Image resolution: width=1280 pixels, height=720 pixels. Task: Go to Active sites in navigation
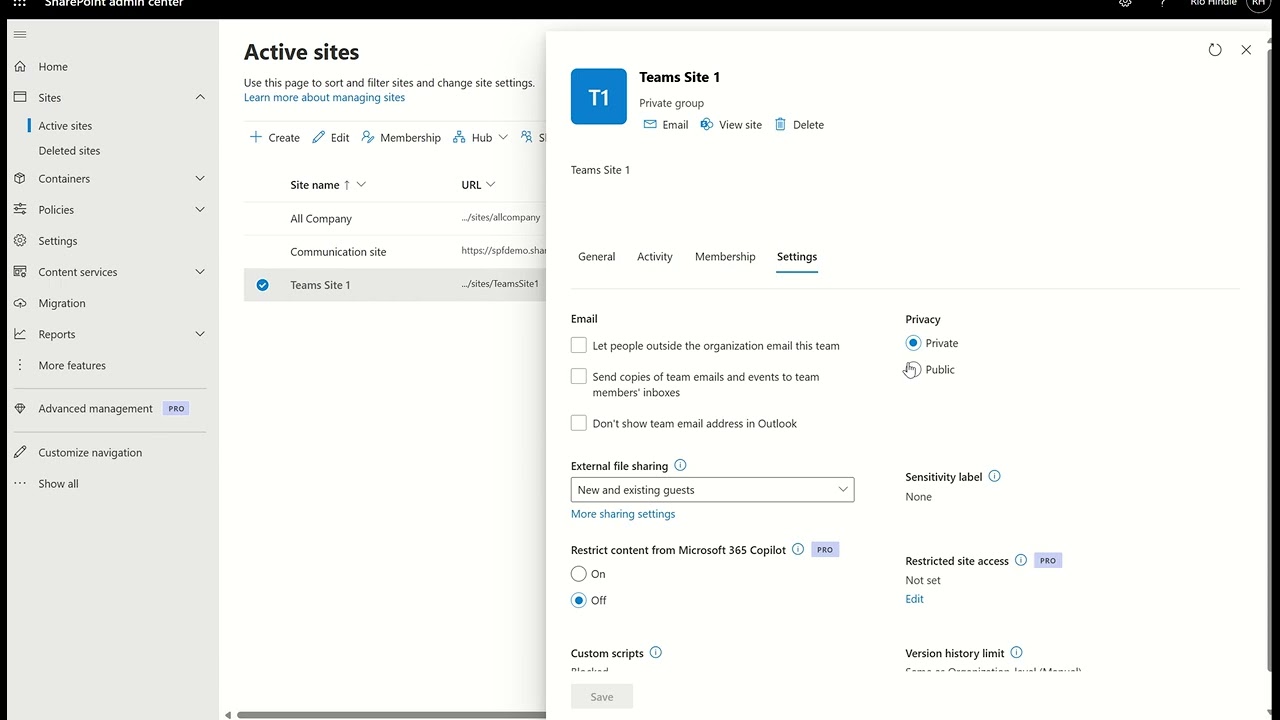65,126
